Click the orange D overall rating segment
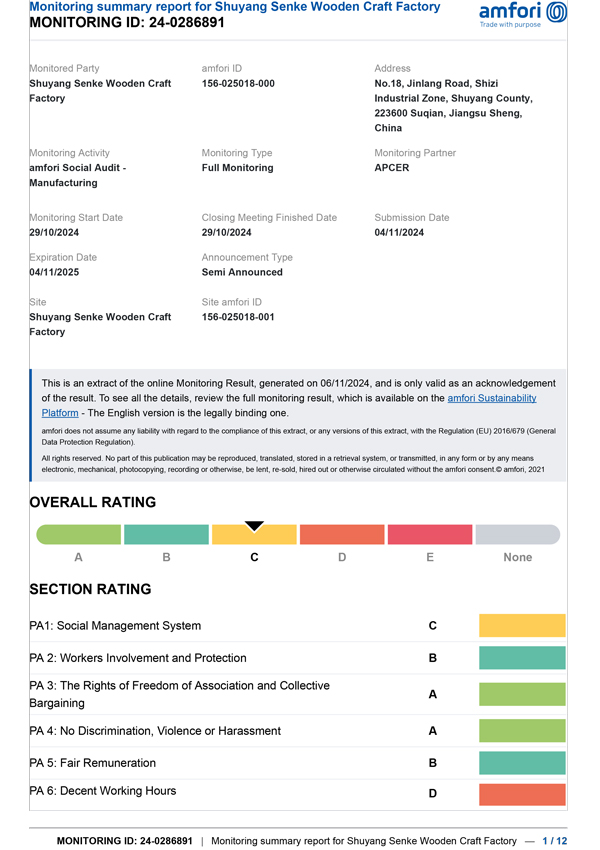Viewport: 600px width, 850px height. point(342,535)
